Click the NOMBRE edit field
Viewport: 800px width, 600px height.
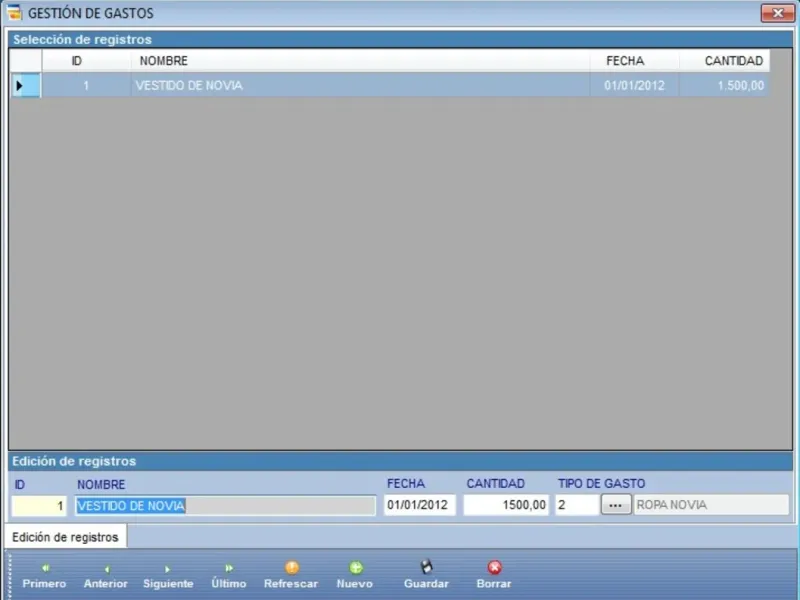point(226,506)
